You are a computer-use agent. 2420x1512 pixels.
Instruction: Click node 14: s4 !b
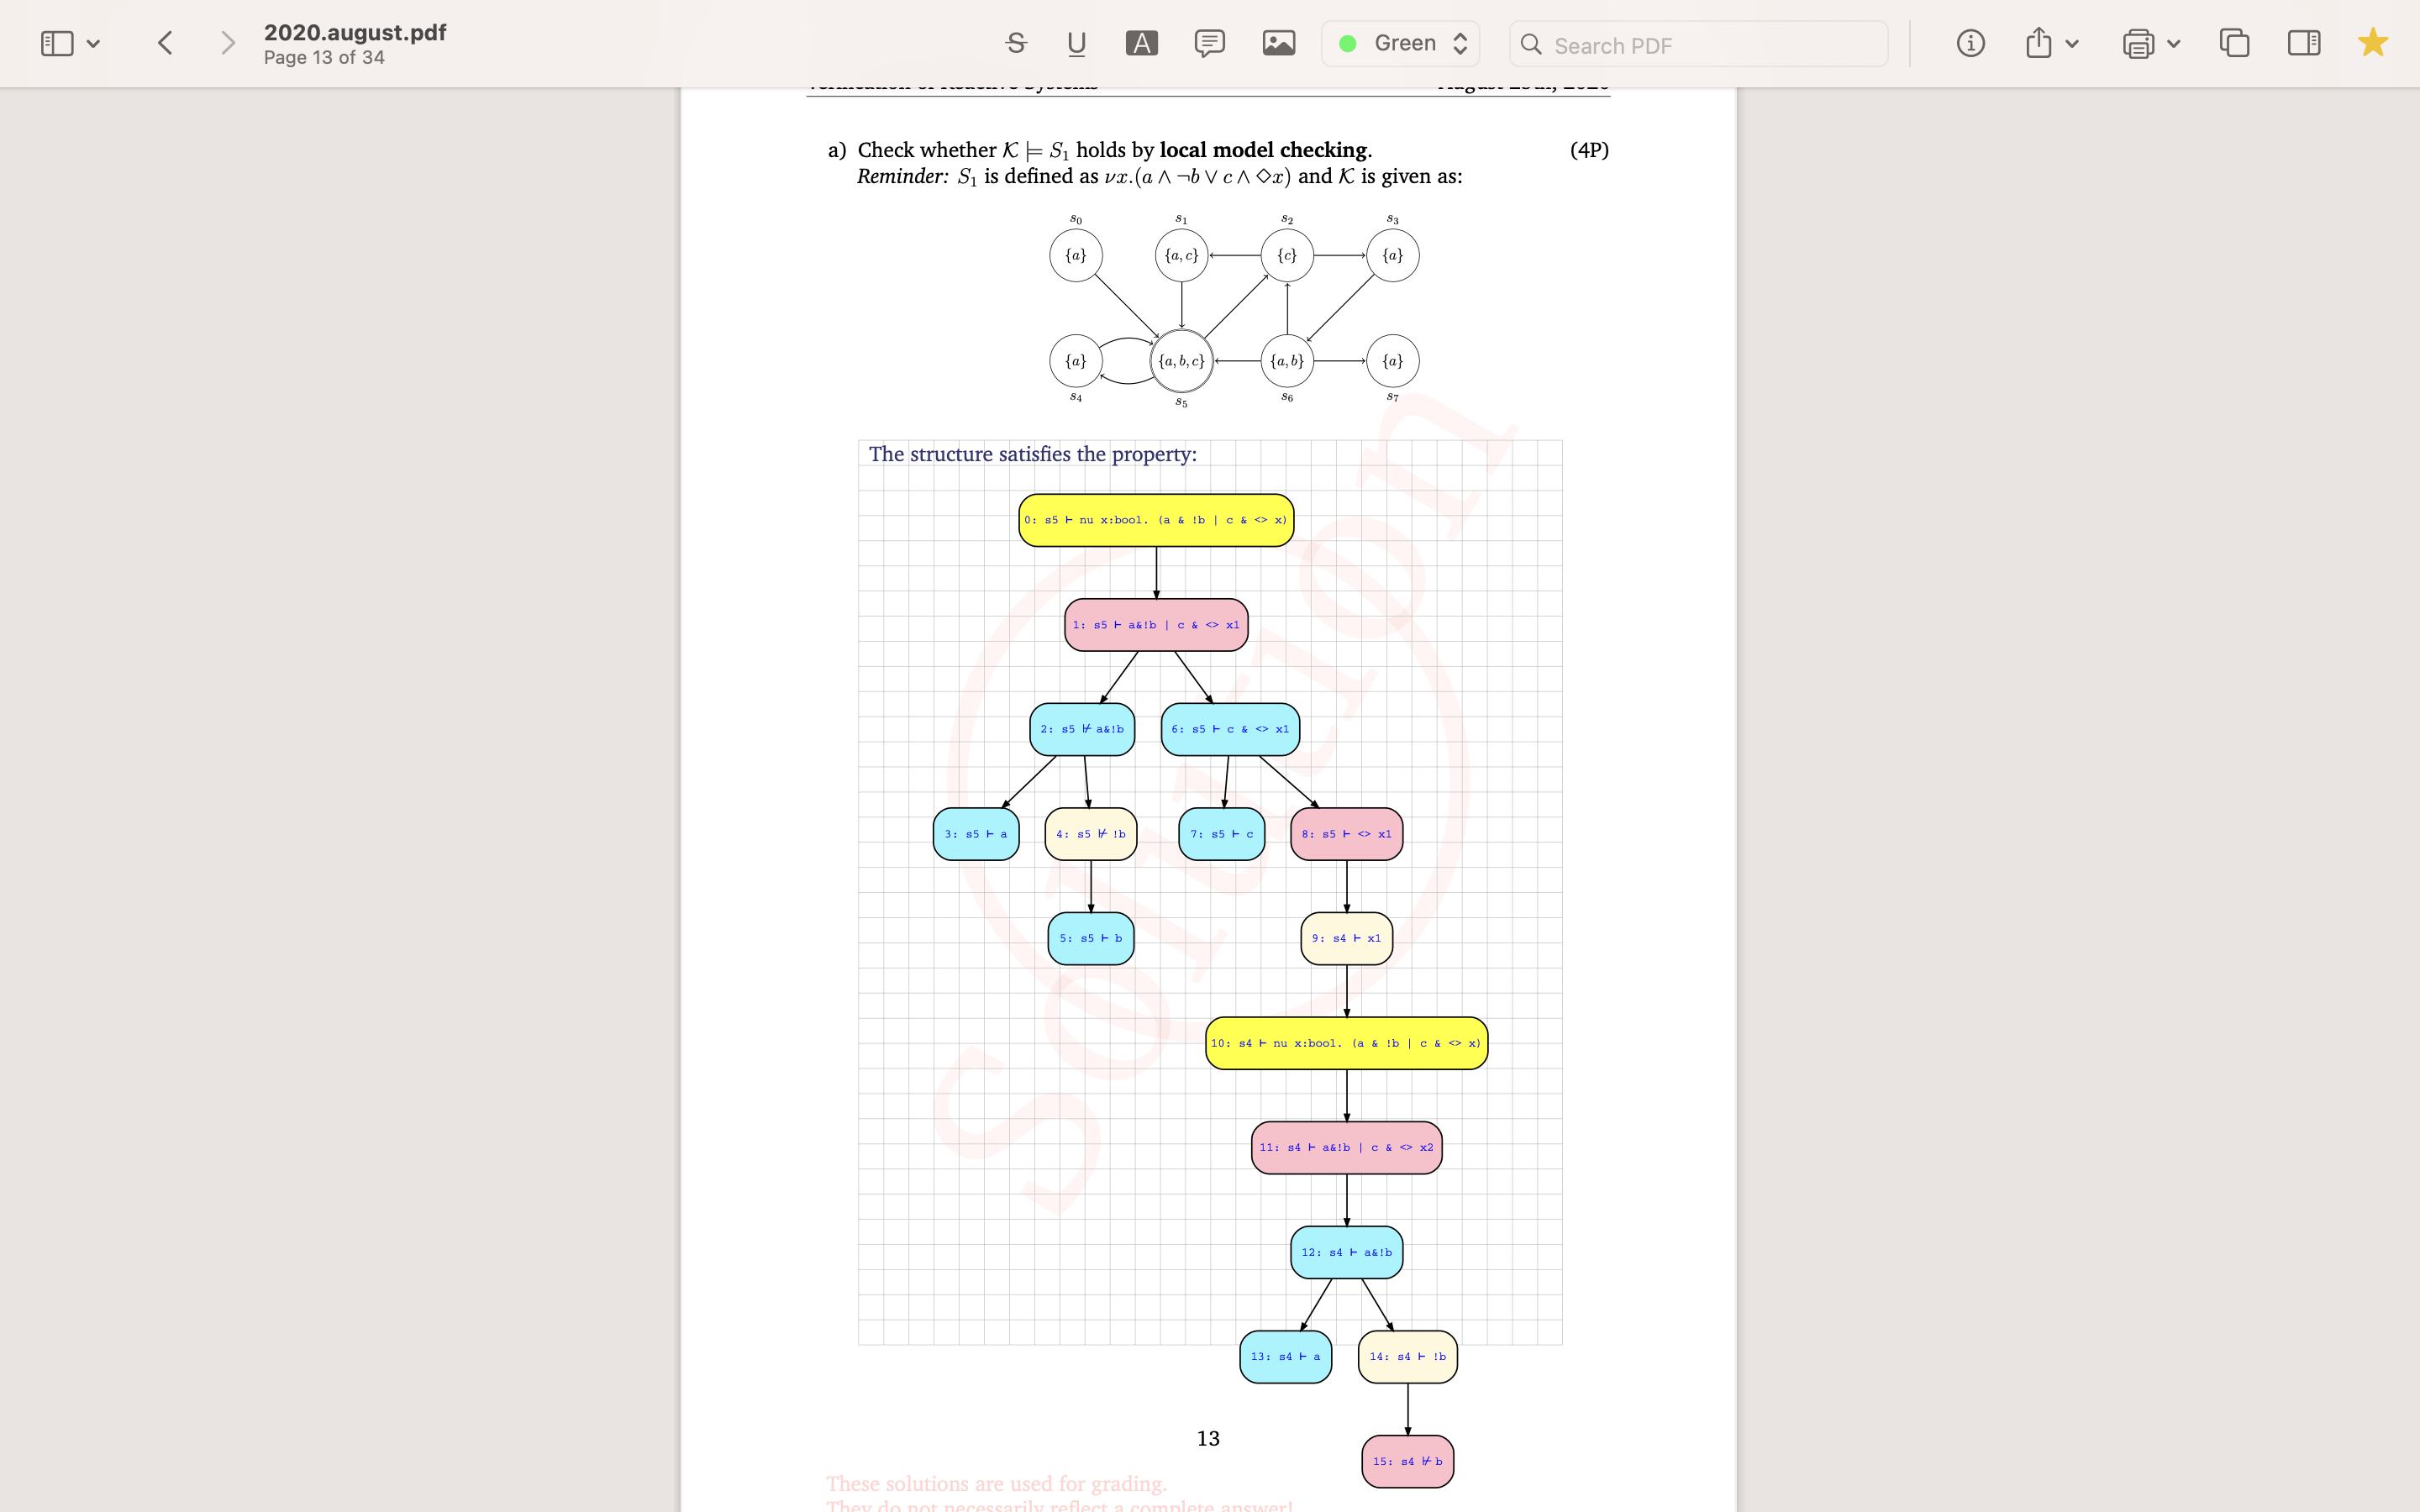coord(1408,1357)
